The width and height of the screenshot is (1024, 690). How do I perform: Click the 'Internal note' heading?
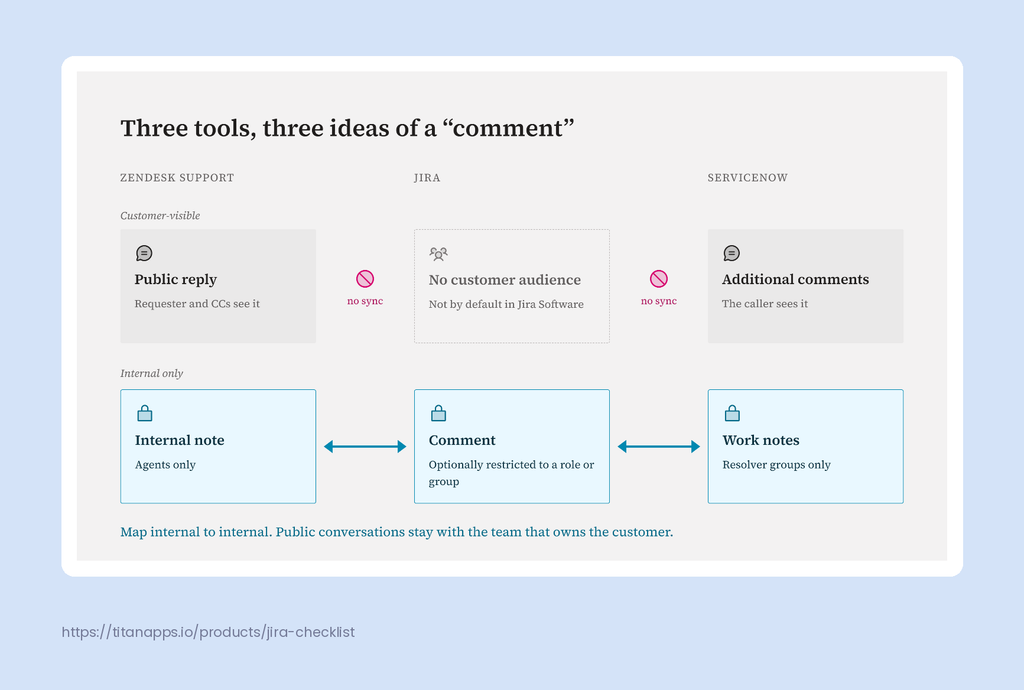click(x=180, y=440)
